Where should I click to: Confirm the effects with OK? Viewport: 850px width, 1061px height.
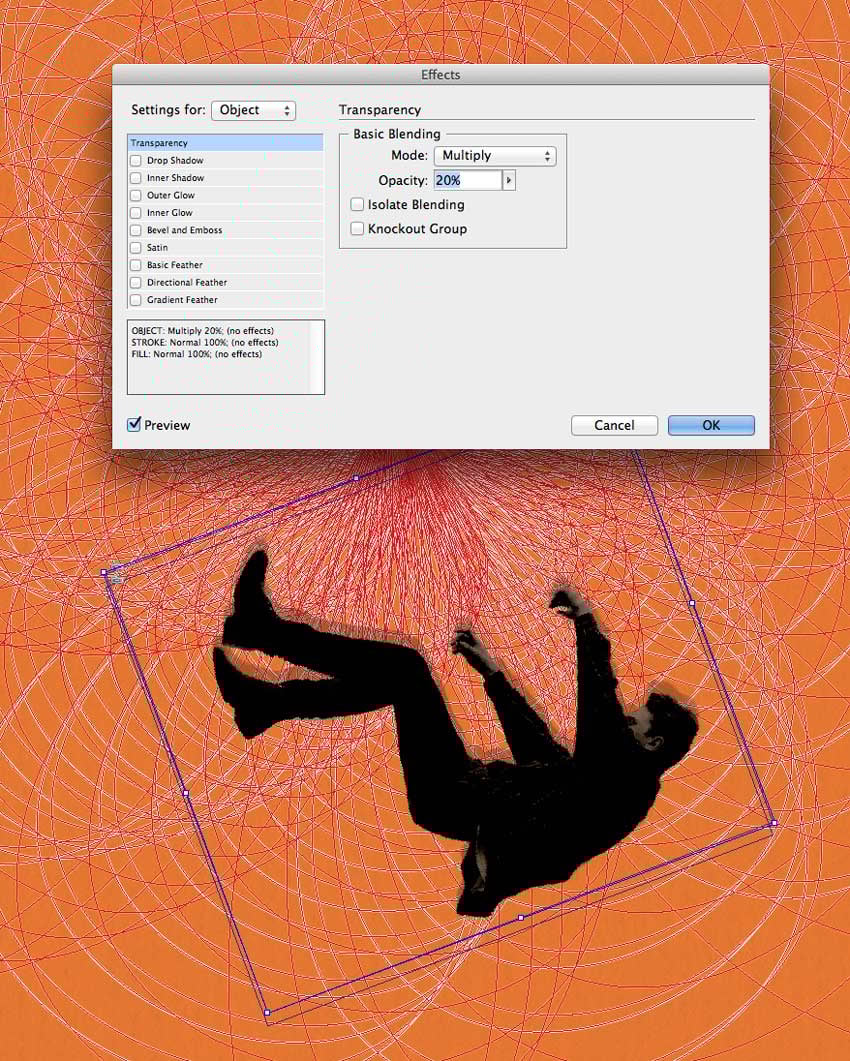click(711, 425)
